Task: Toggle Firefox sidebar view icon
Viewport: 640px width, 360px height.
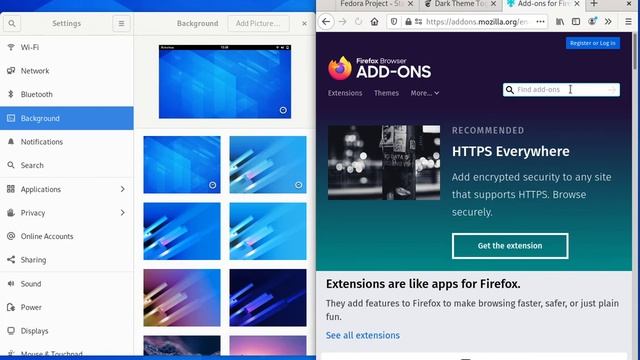Action: (576, 22)
